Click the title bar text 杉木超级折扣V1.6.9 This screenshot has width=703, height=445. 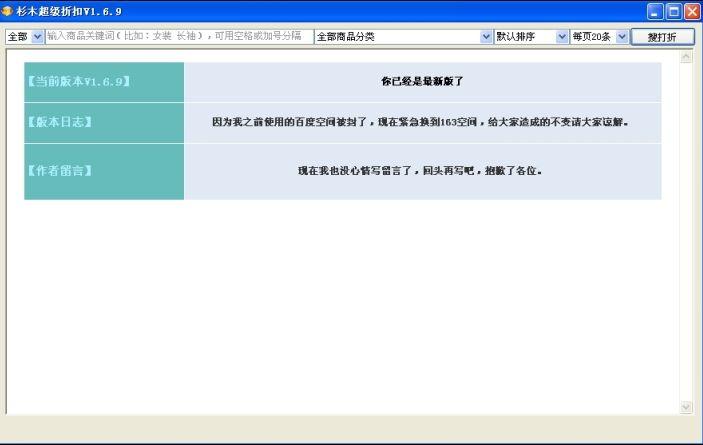click(68, 11)
